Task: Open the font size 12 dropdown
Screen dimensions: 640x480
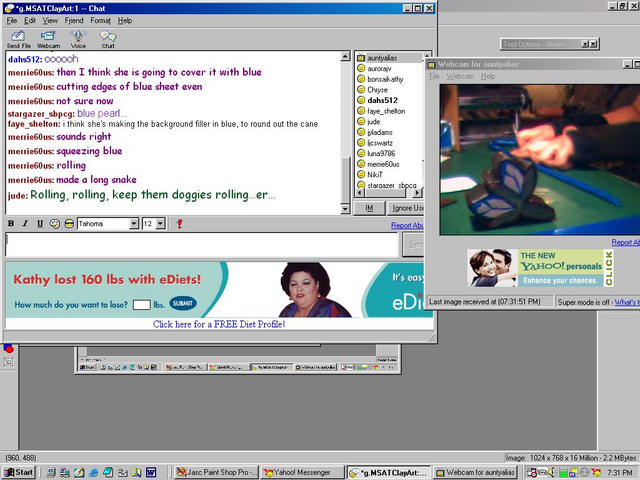Action: click(160, 224)
